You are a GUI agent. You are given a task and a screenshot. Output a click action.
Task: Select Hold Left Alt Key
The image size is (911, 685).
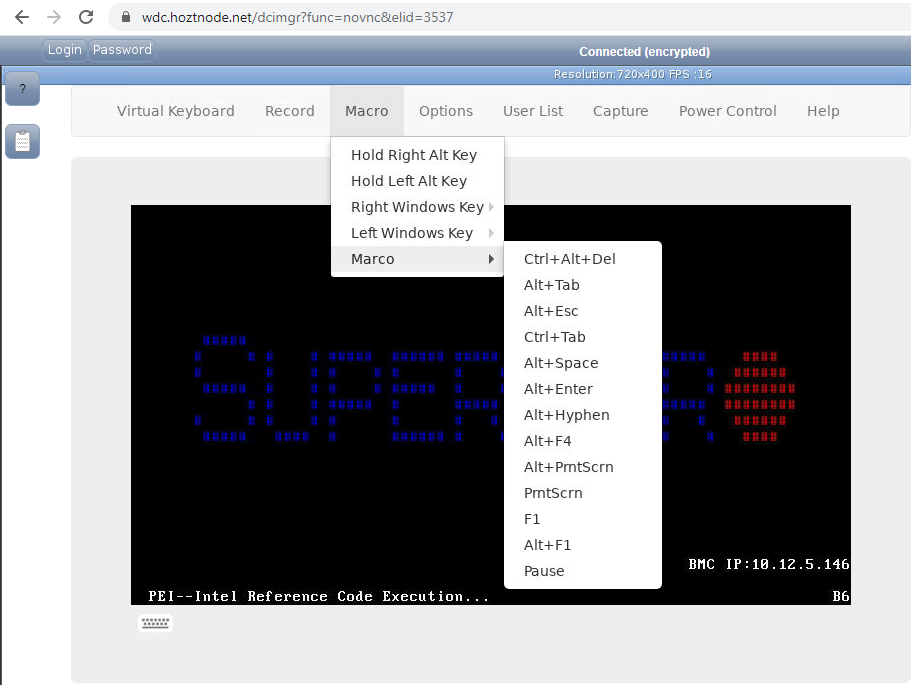pyautogui.click(x=417, y=181)
